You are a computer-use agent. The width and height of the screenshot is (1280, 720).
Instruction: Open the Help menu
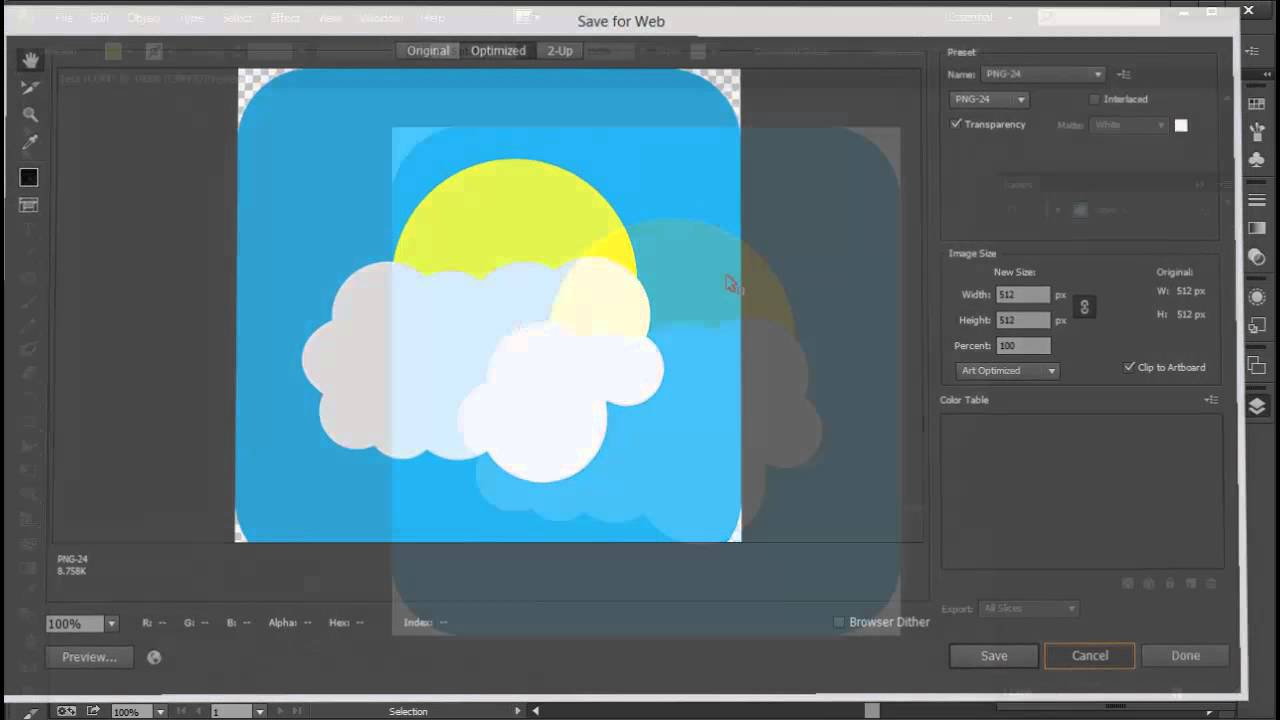coord(434,18)
